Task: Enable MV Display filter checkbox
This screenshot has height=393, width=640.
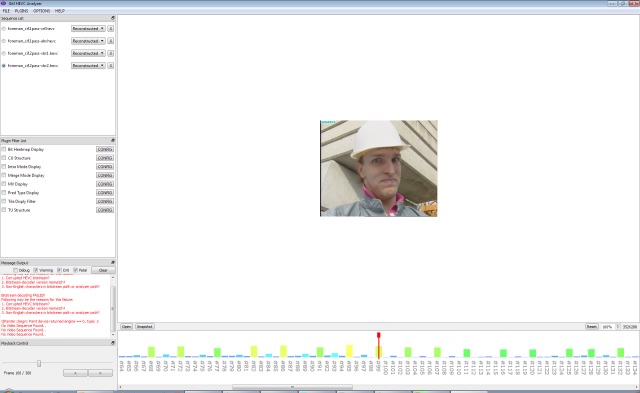Action: (4, 184)
